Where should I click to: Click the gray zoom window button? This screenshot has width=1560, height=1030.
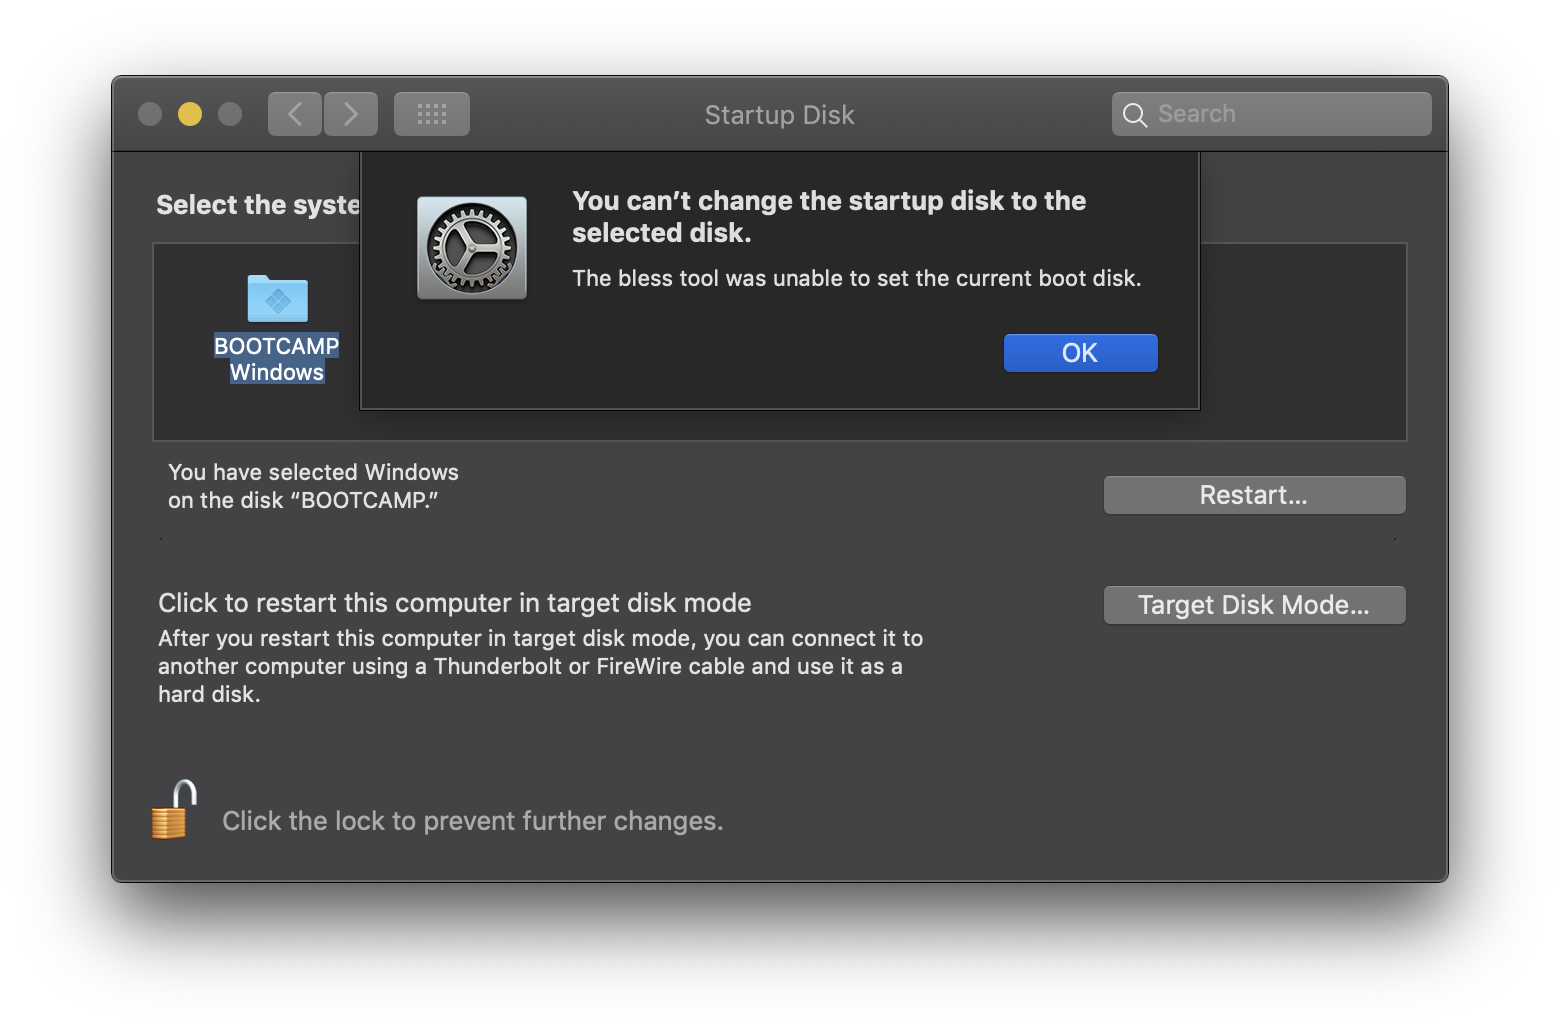(230, 114)
